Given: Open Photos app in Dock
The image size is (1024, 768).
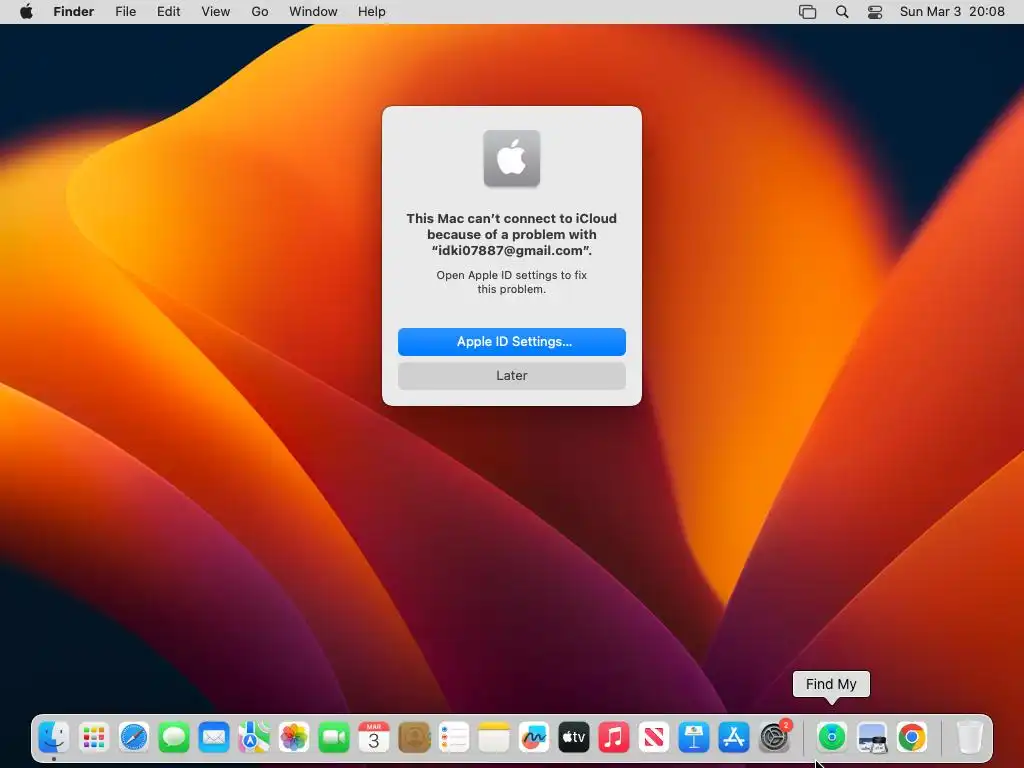Looking at the screenshot, I should [x=294, y=737].
